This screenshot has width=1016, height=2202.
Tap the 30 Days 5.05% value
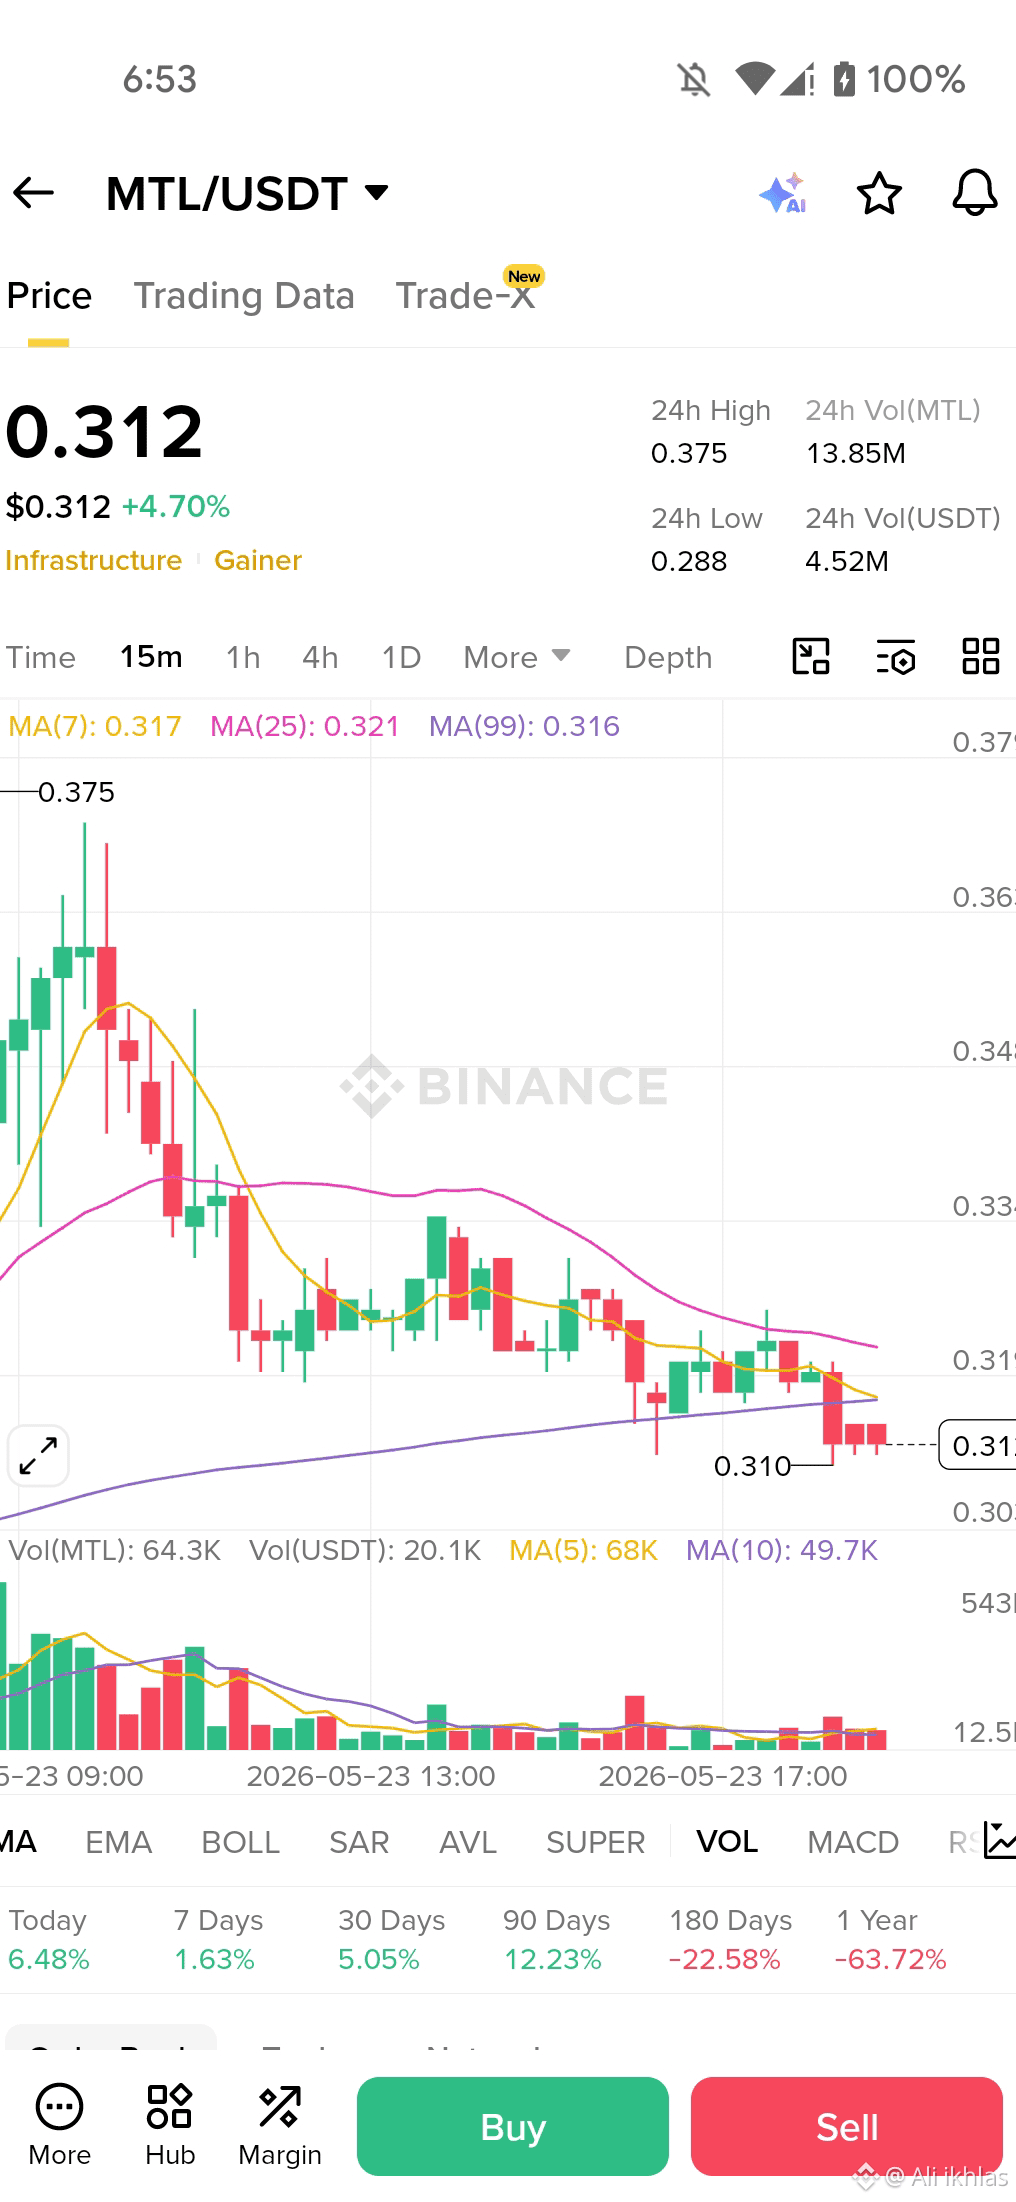pyautogui.click(x=379, y=1959)
